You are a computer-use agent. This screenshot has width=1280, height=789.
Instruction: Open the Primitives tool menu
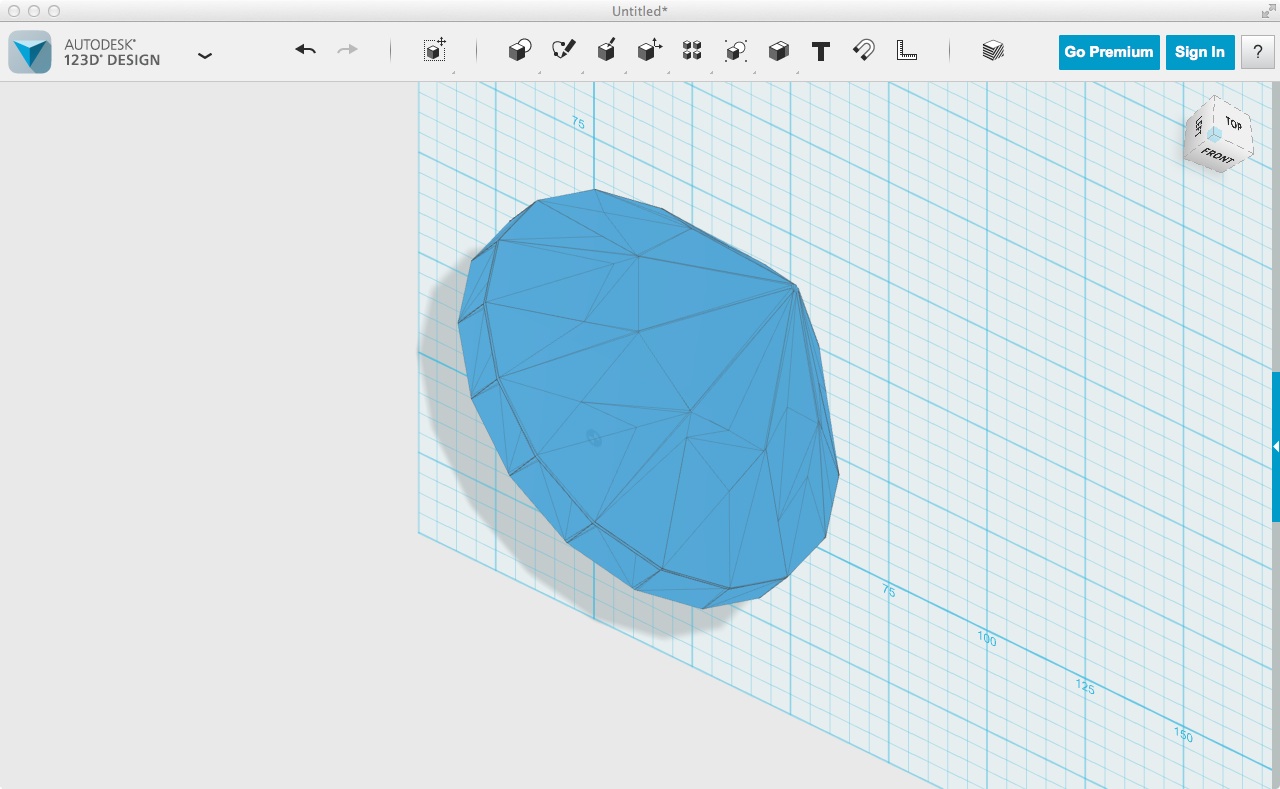click(519, 51)
